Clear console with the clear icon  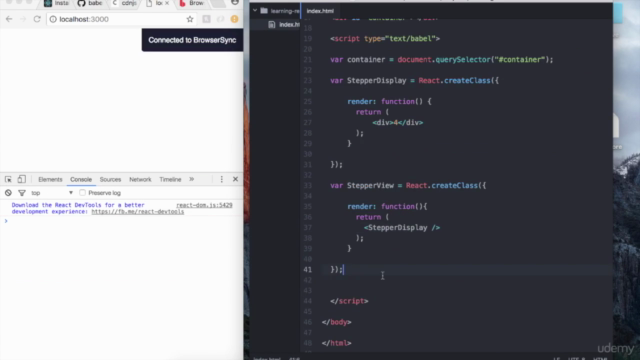coord(8,193)
